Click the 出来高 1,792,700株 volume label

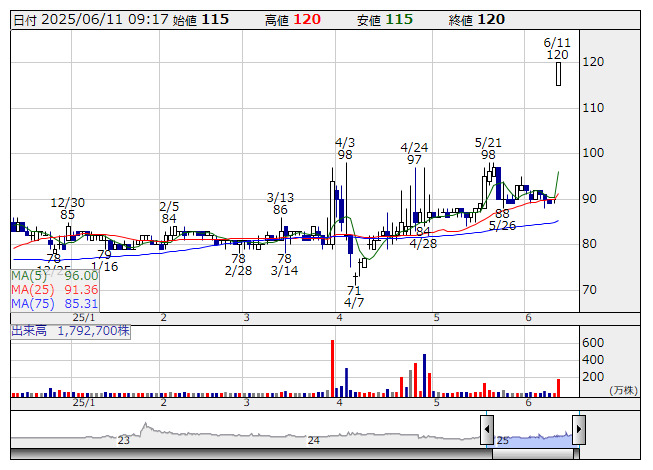click(70, 331)
